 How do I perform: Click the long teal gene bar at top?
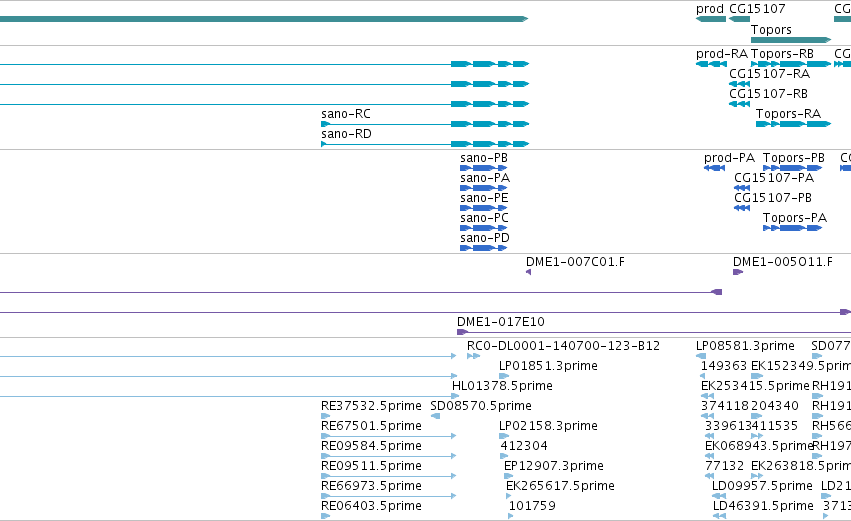[264, 19]
